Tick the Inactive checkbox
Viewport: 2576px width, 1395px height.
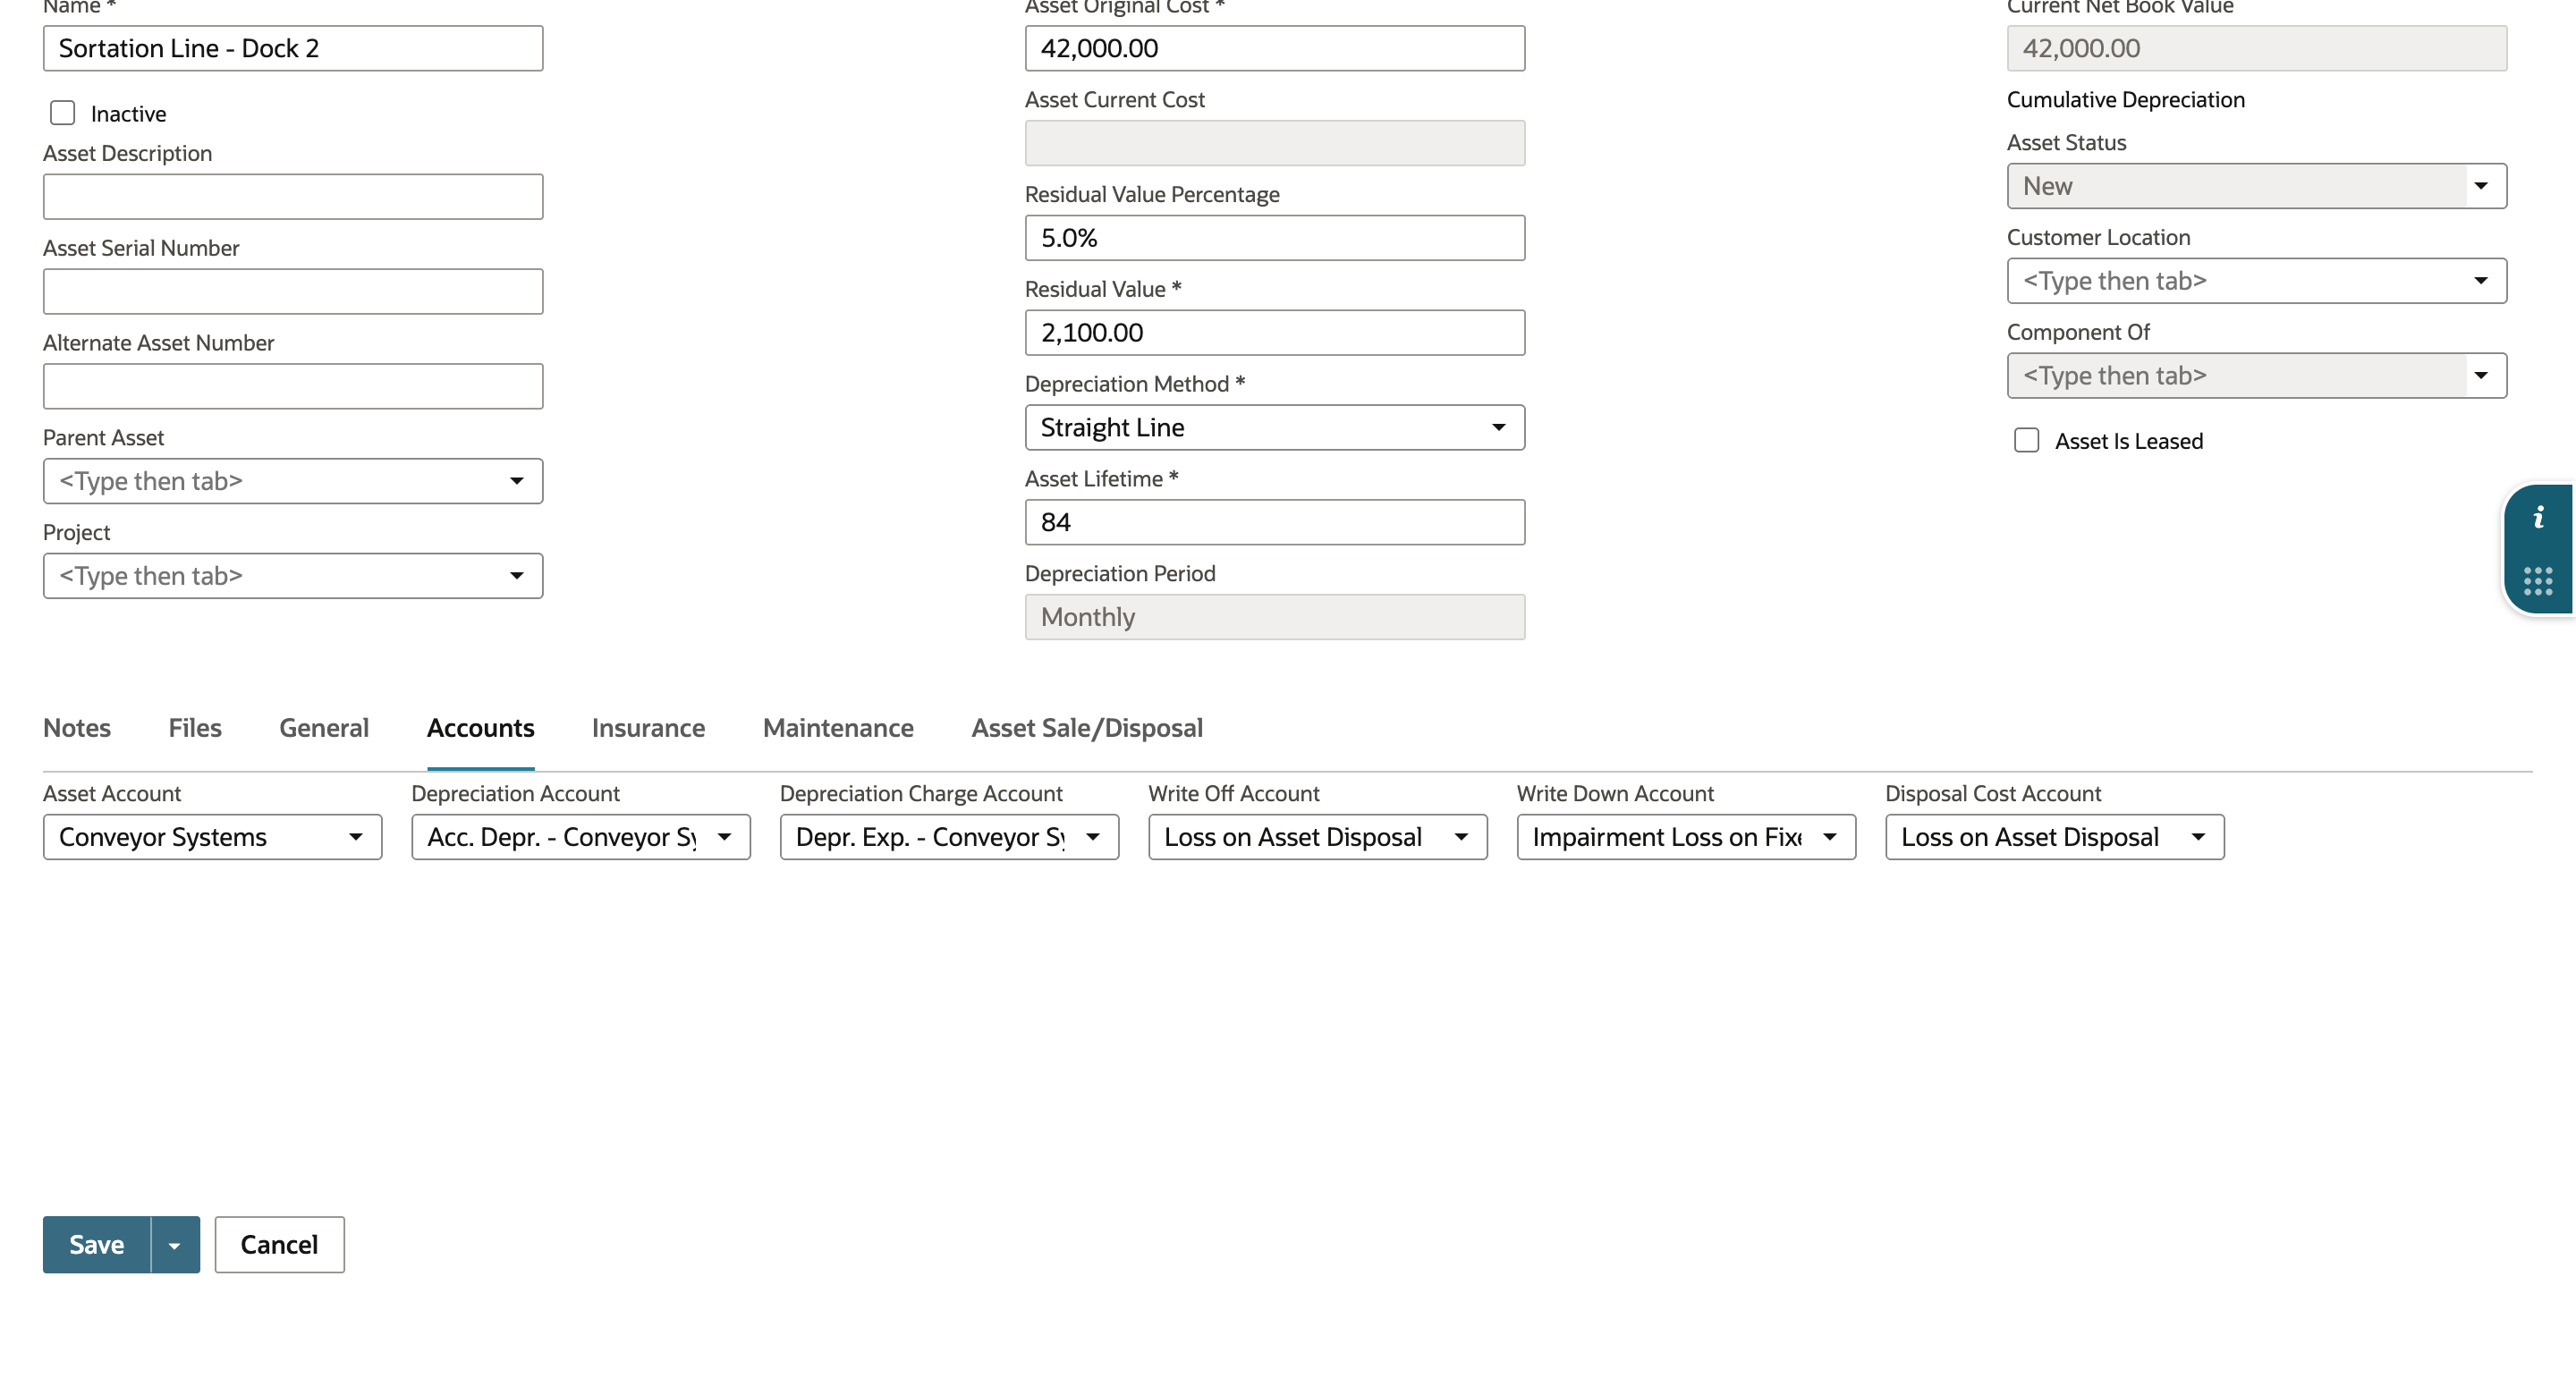coord(63,113)
